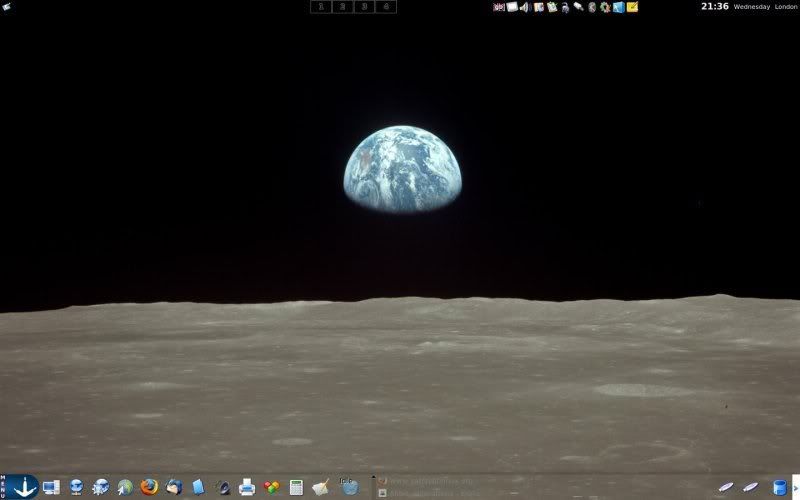Image resolution: width=800 pixels, height=500 pixels.
Task: Collapse the bottom panel with the right-edge arrow
Action: point(796,487)
